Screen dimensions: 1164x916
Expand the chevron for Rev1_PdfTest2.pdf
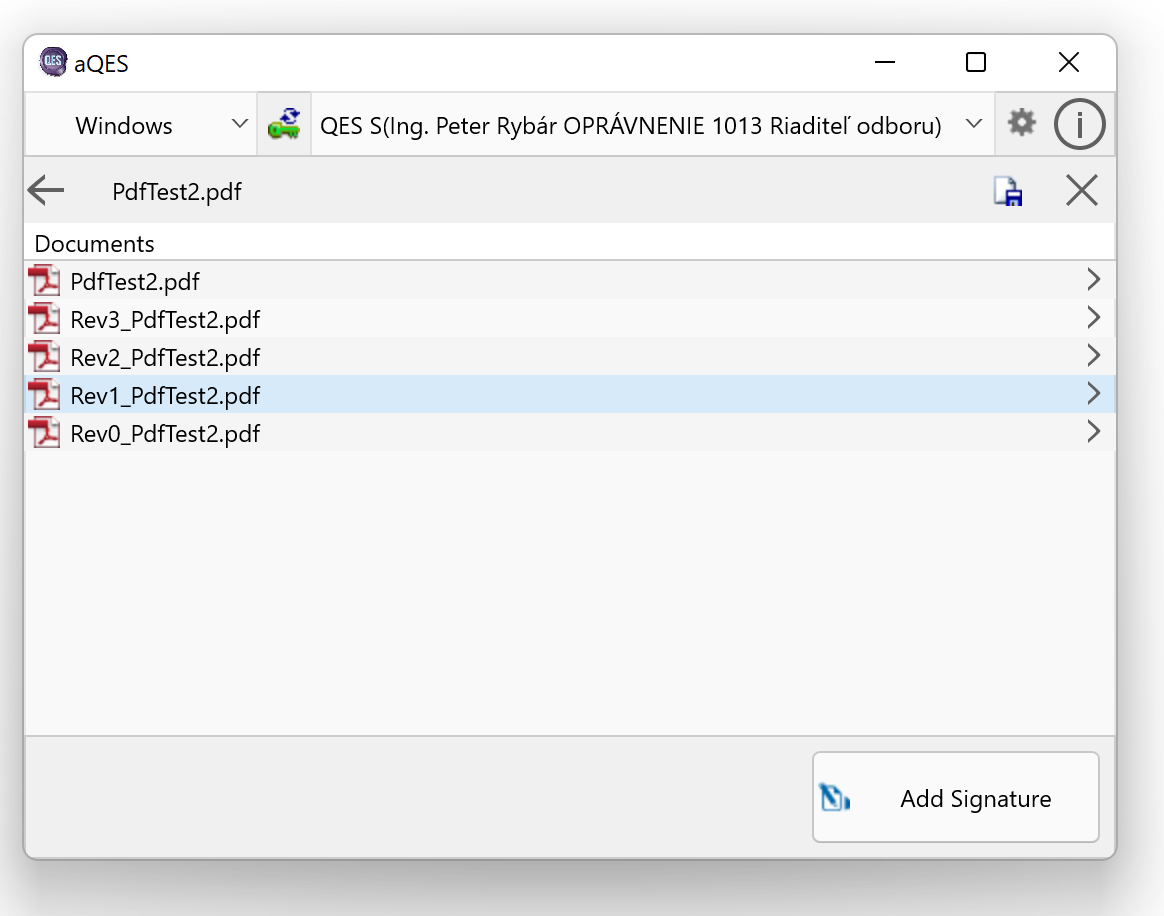1093,393
